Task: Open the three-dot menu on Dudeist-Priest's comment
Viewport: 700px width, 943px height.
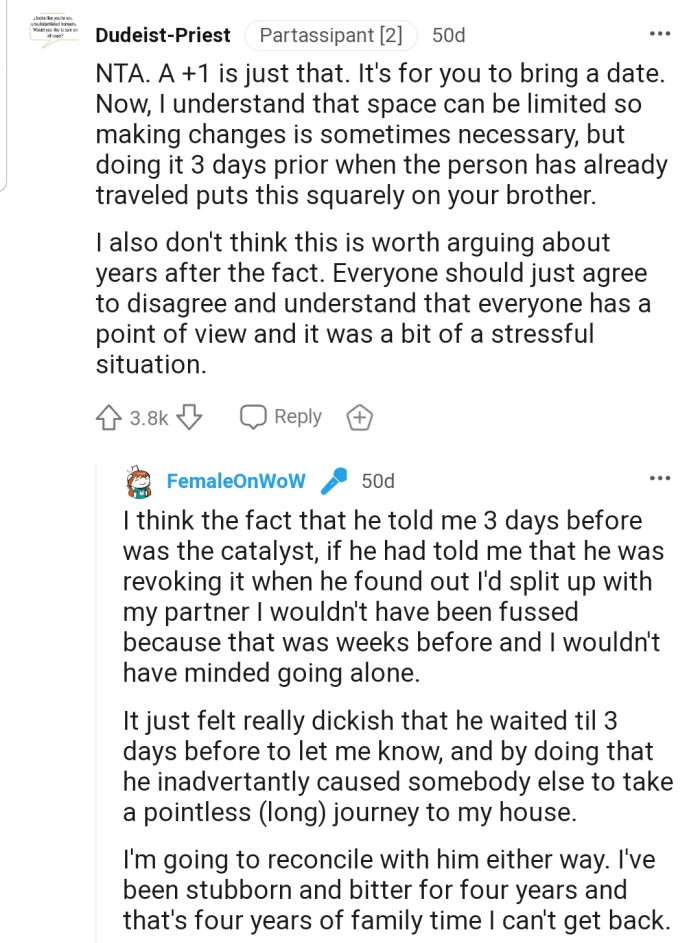Action: 660,34
